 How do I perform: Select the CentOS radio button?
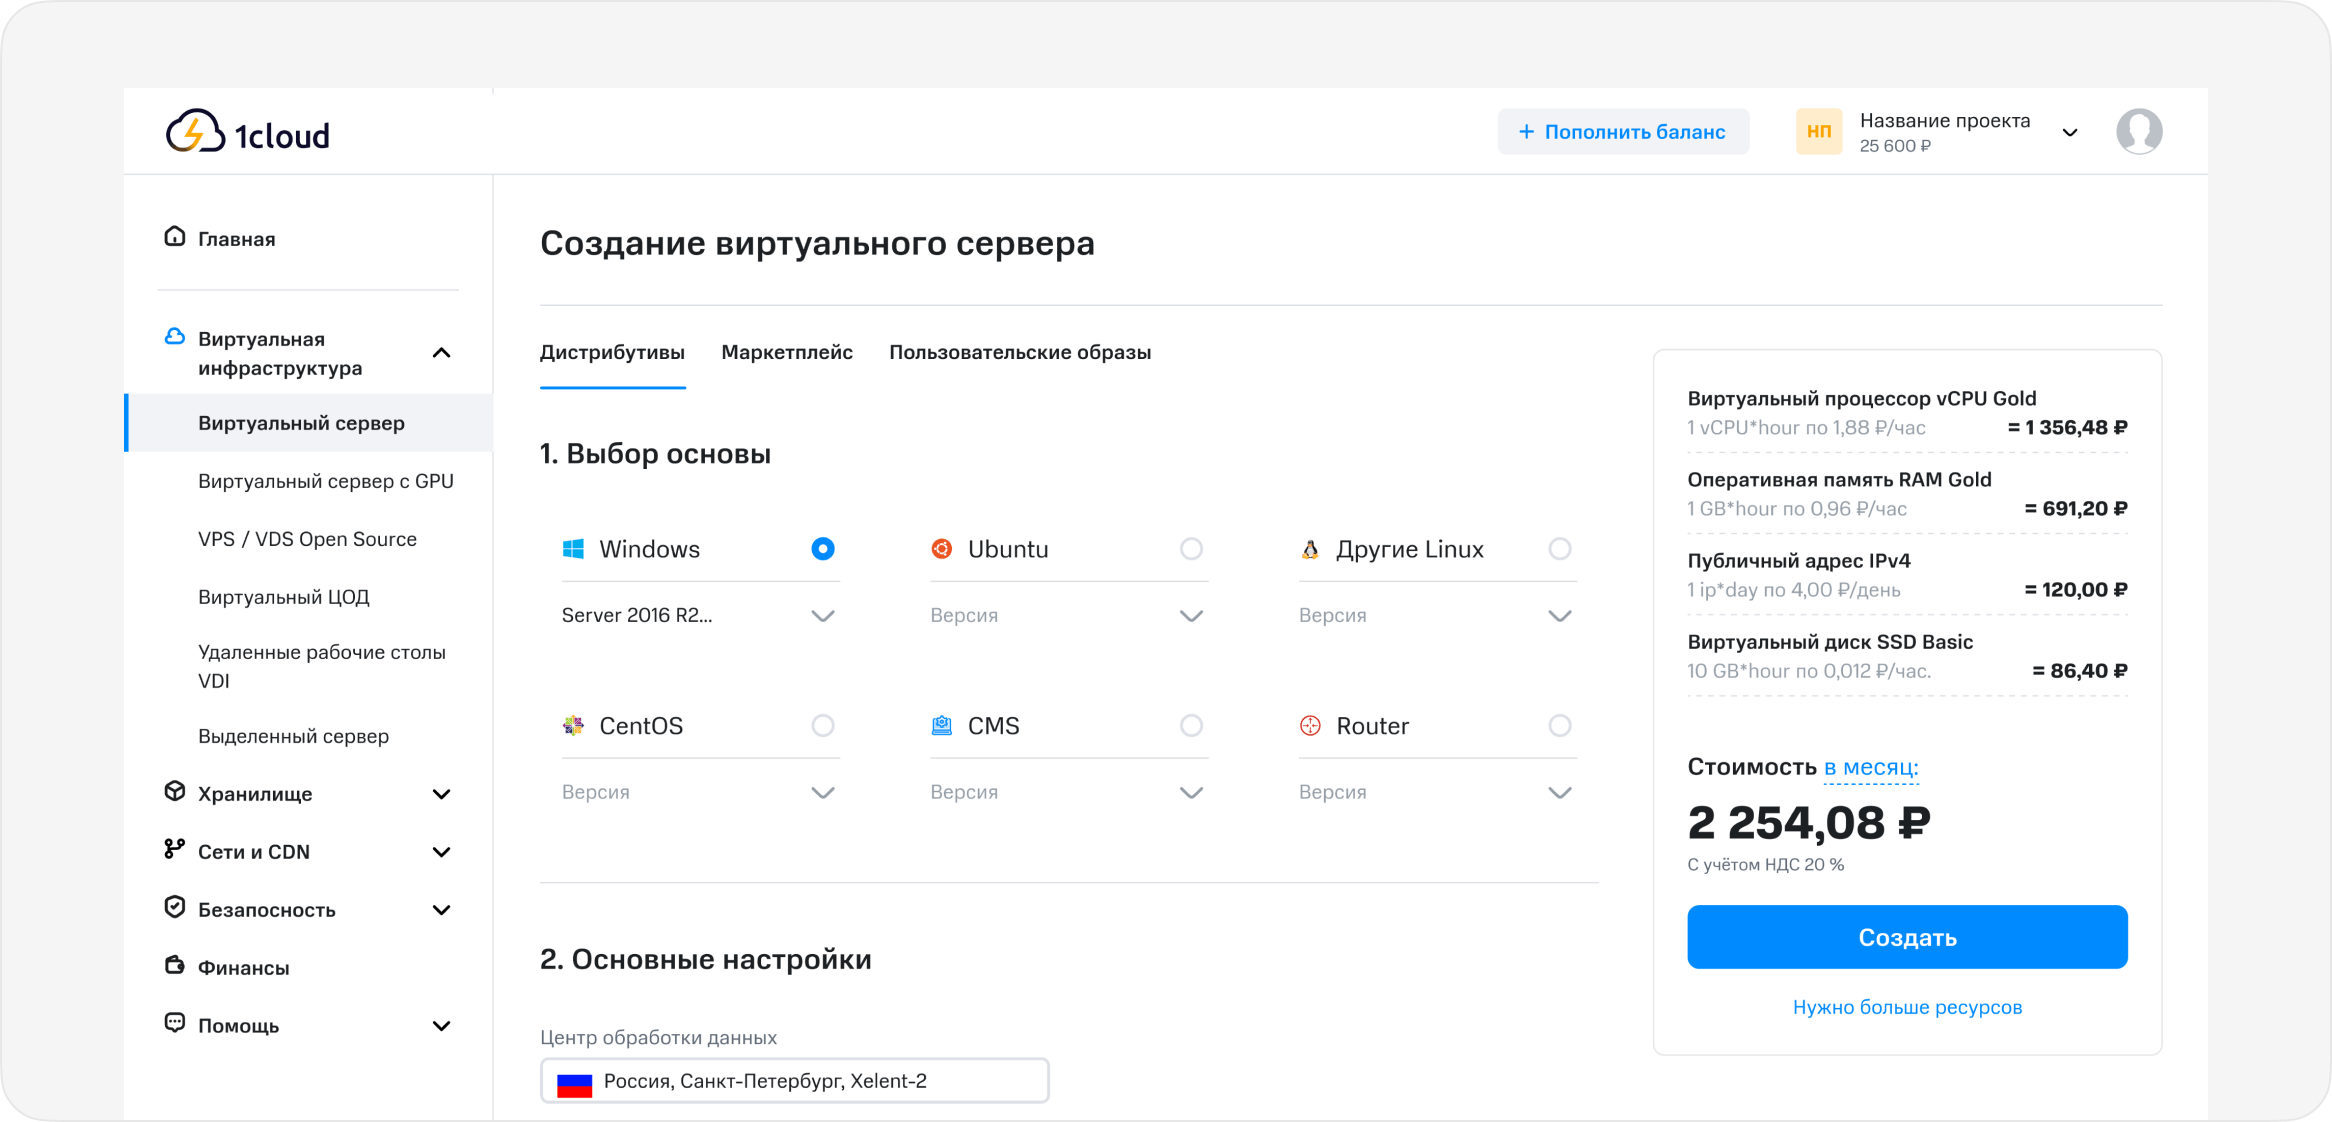click(x=822, y=726)
